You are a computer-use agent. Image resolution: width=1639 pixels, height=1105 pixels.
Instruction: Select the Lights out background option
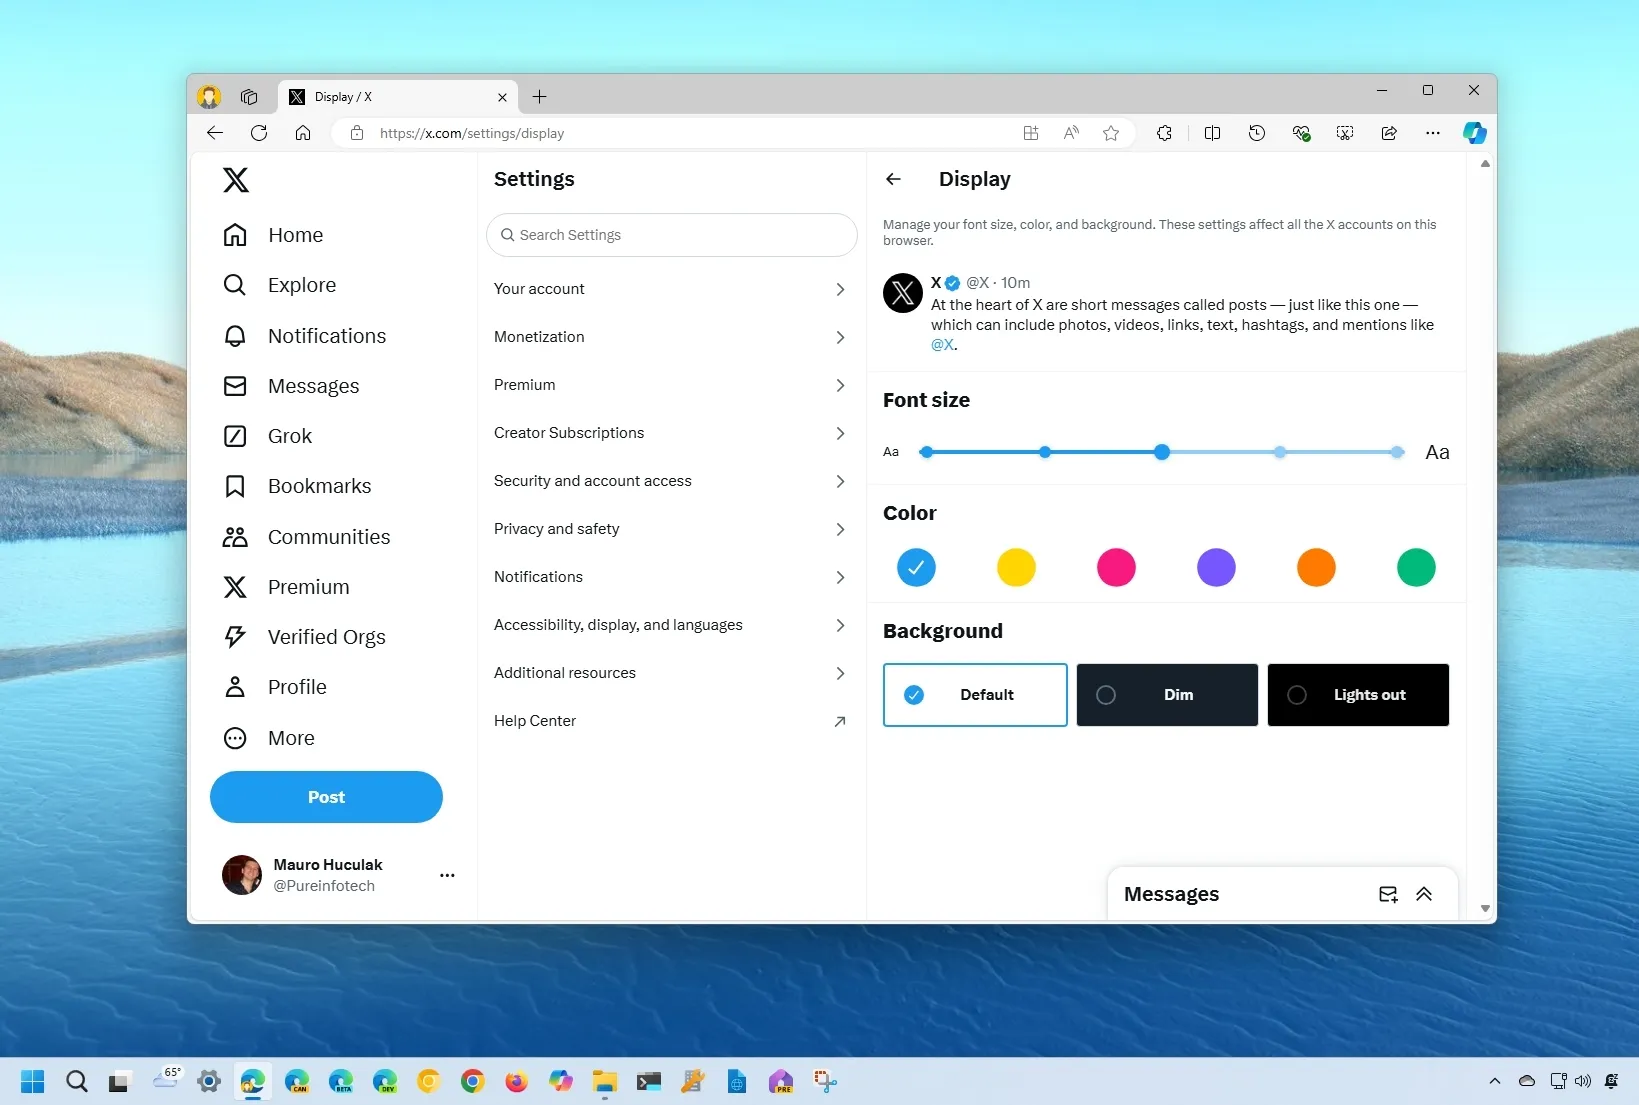tap(1357, 695)
